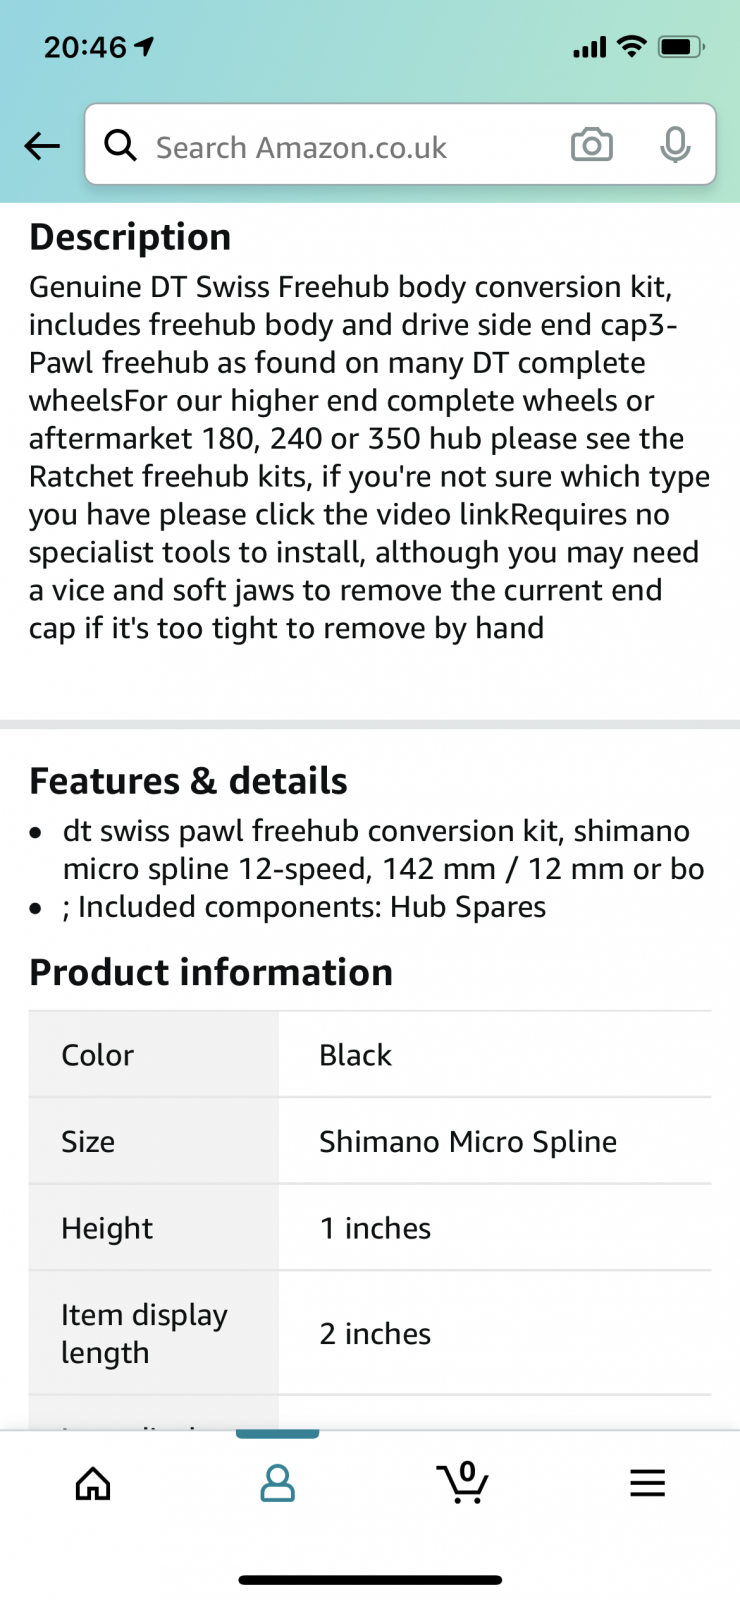740x1600 pixels.
Task: Tap the back arrow icon
Action: [x=42, y=146]
